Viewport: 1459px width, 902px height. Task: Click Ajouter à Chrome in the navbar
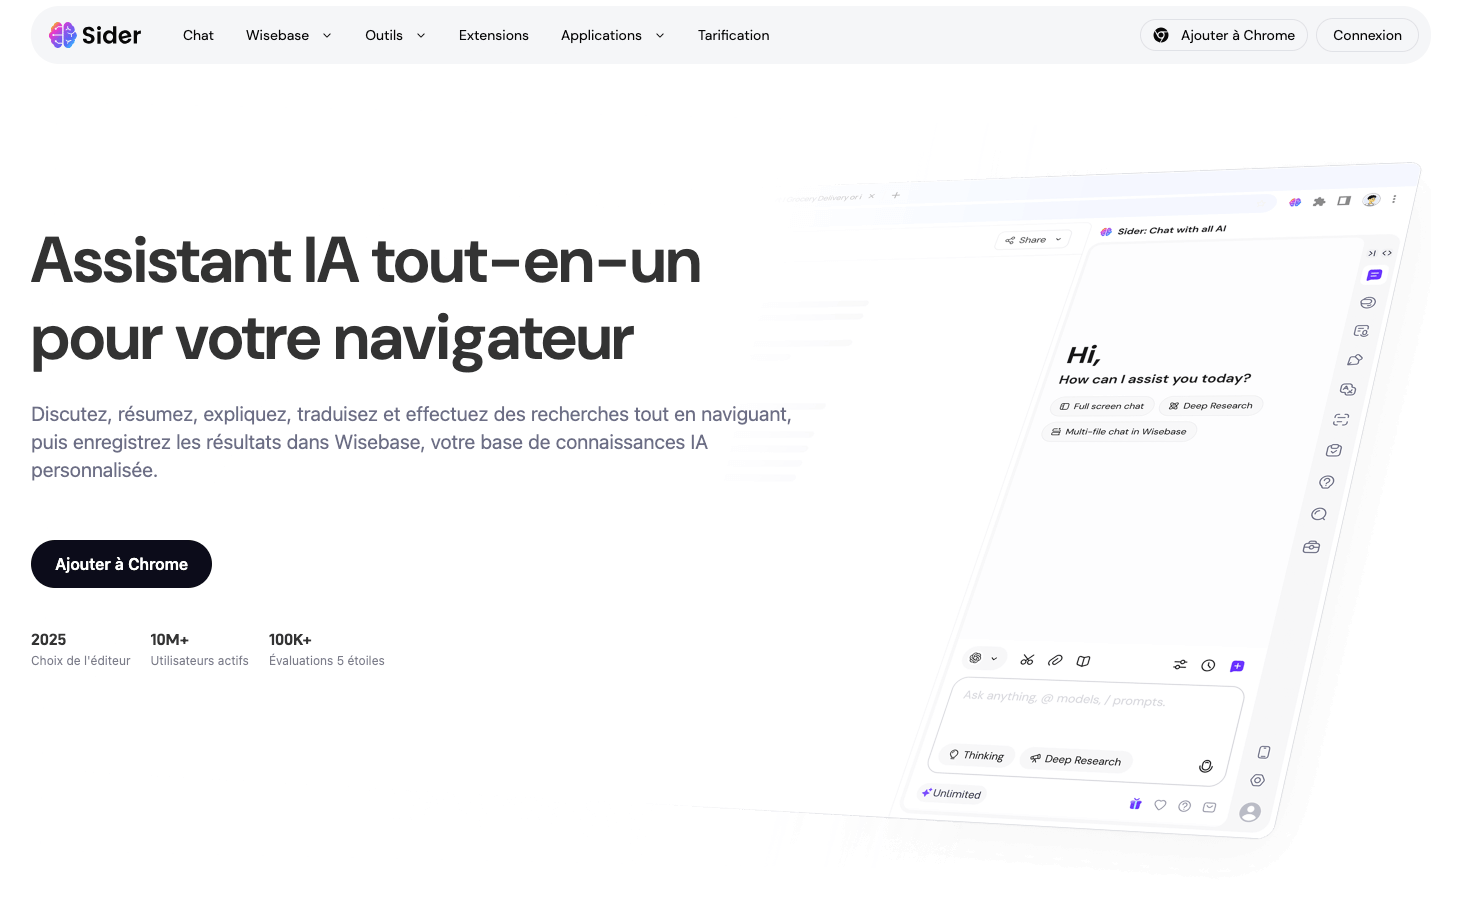coord(1224,35)
